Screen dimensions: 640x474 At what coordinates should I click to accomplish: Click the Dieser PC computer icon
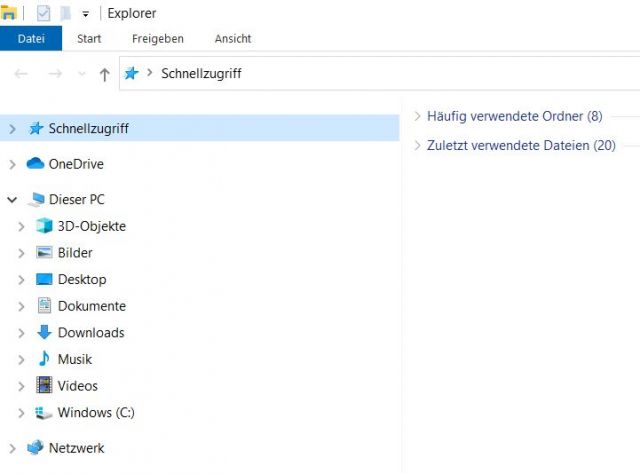point(36,199)
